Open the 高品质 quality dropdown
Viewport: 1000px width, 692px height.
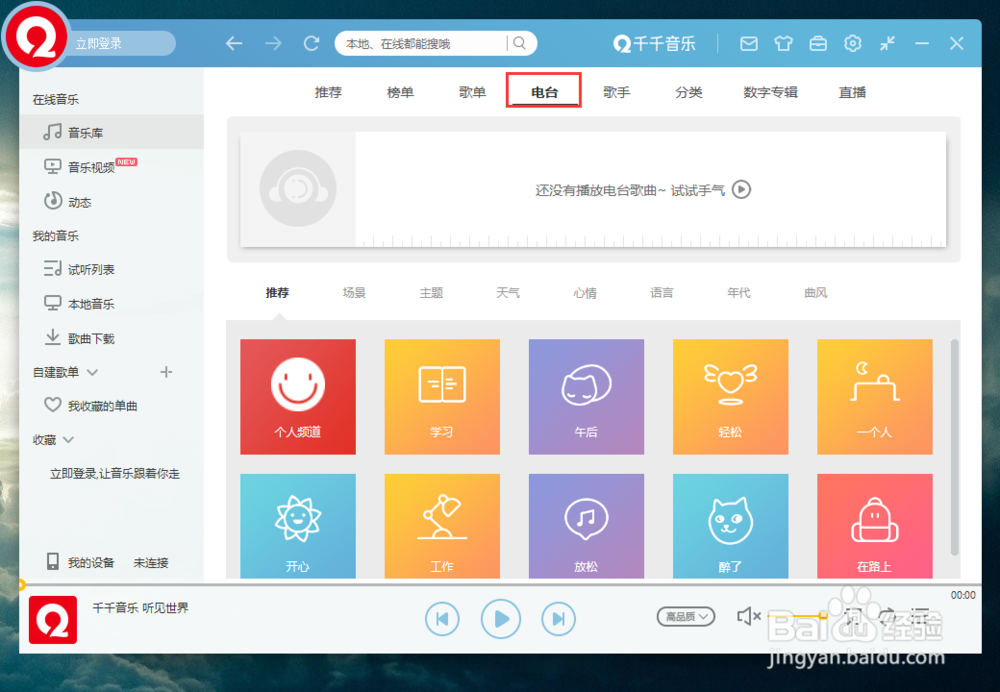click(685, 617)
